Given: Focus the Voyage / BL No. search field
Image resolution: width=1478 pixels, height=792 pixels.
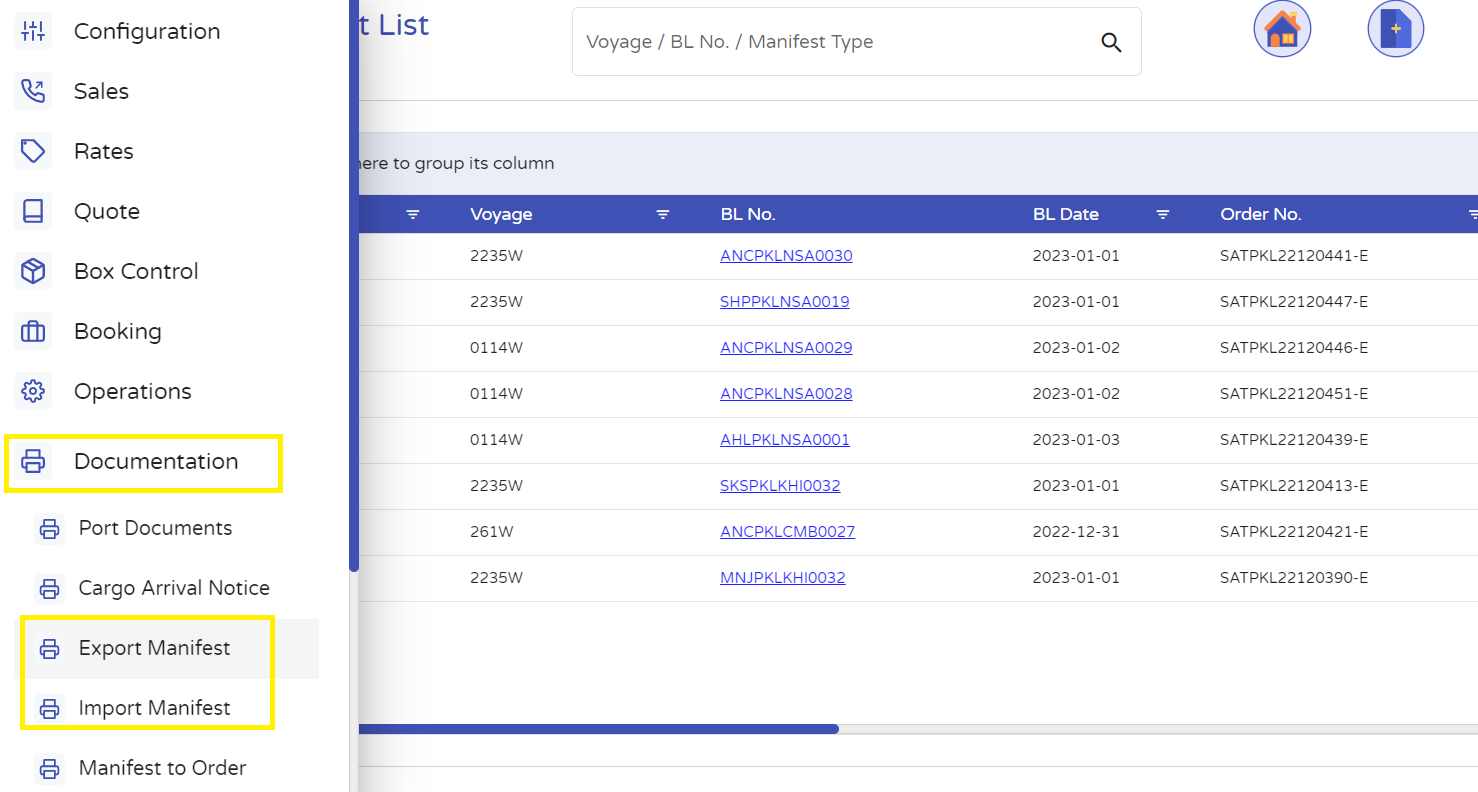Looking at the screenshot, I should click(x=830, y=42).
